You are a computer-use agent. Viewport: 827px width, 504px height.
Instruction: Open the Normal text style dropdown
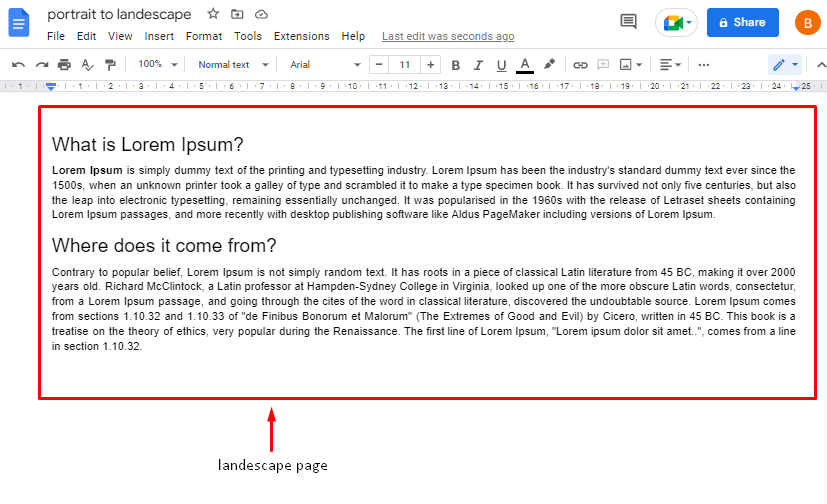233,64
